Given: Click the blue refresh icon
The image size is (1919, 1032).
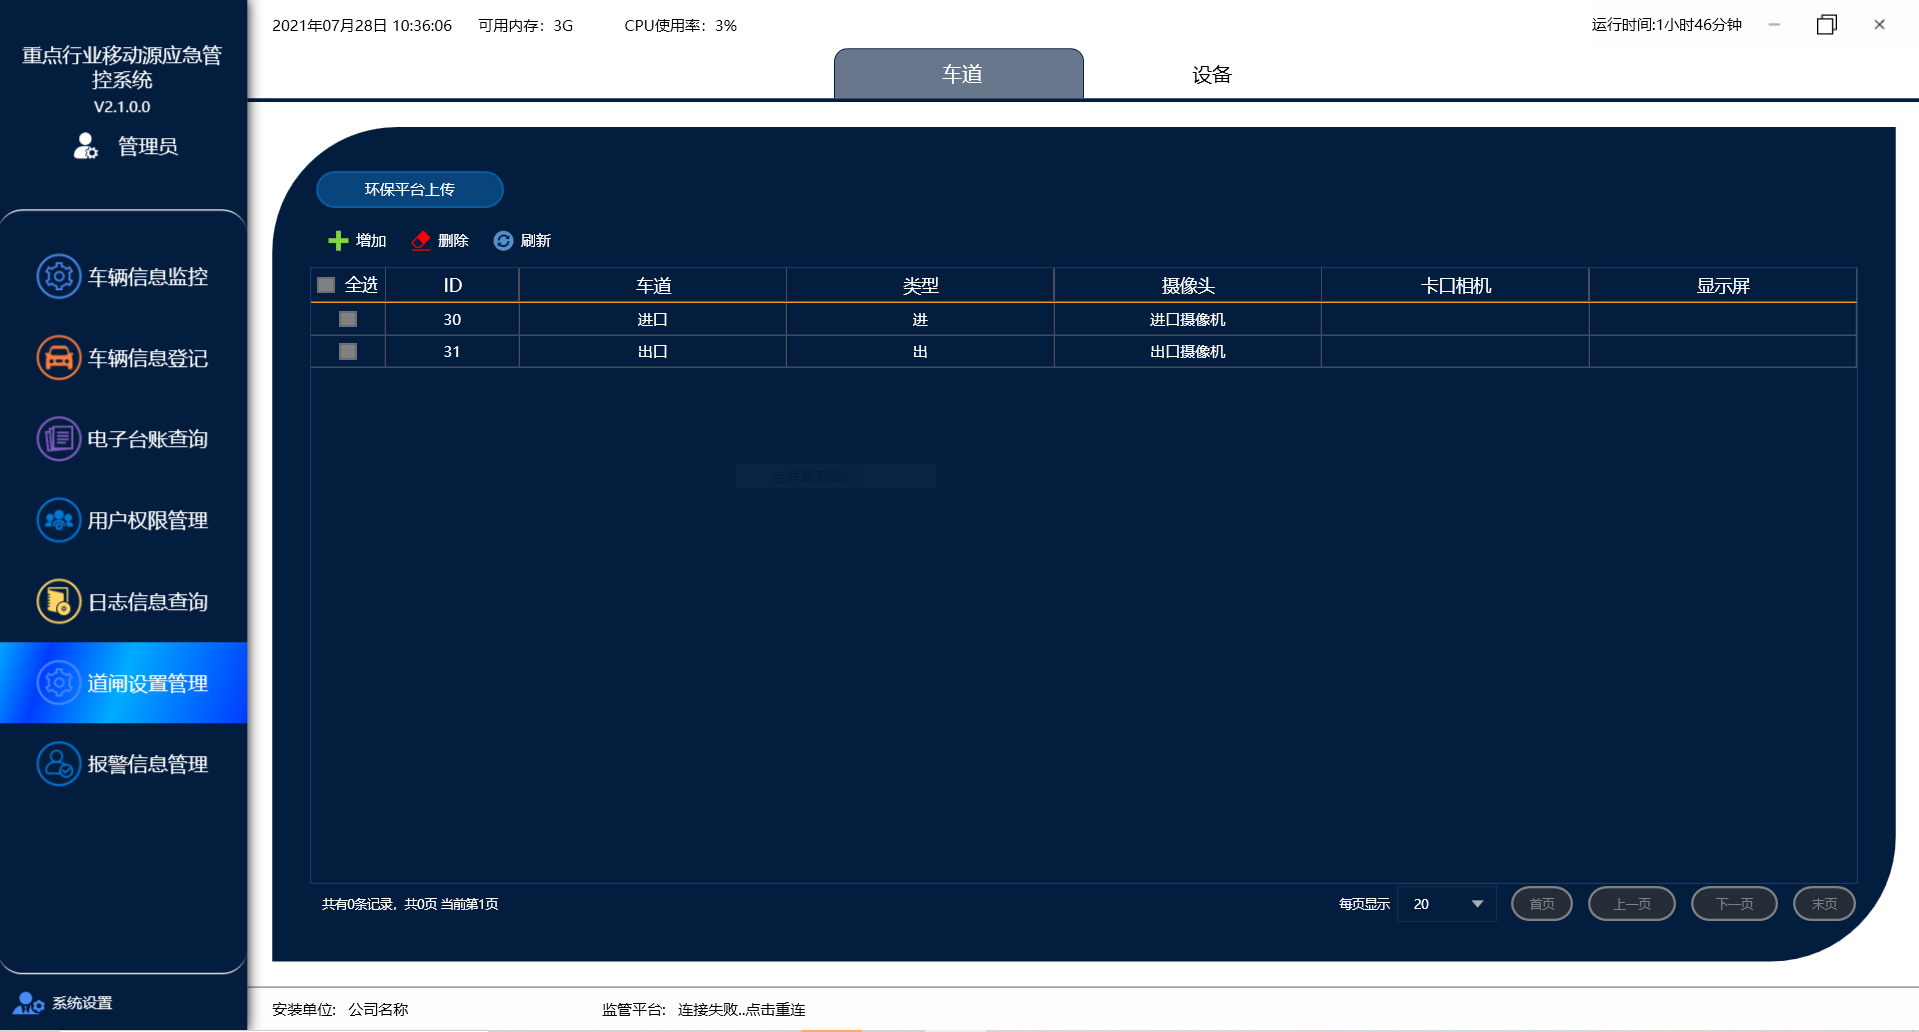Looking at the screenshot, I should pyautogui.click(x=503, y=241).
